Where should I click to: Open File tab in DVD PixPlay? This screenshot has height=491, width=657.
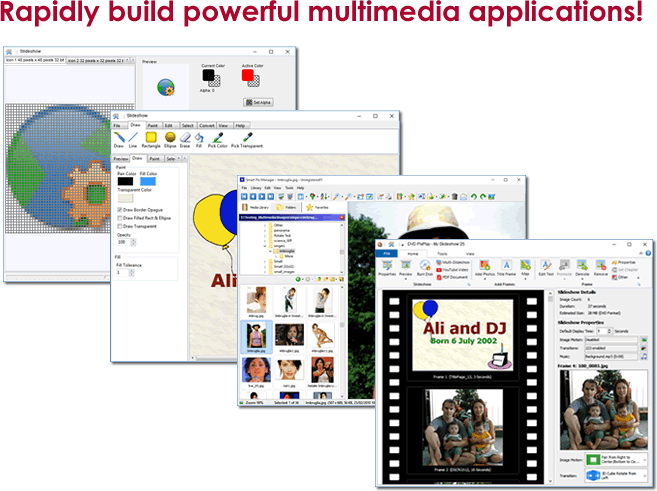pos(387,253)
